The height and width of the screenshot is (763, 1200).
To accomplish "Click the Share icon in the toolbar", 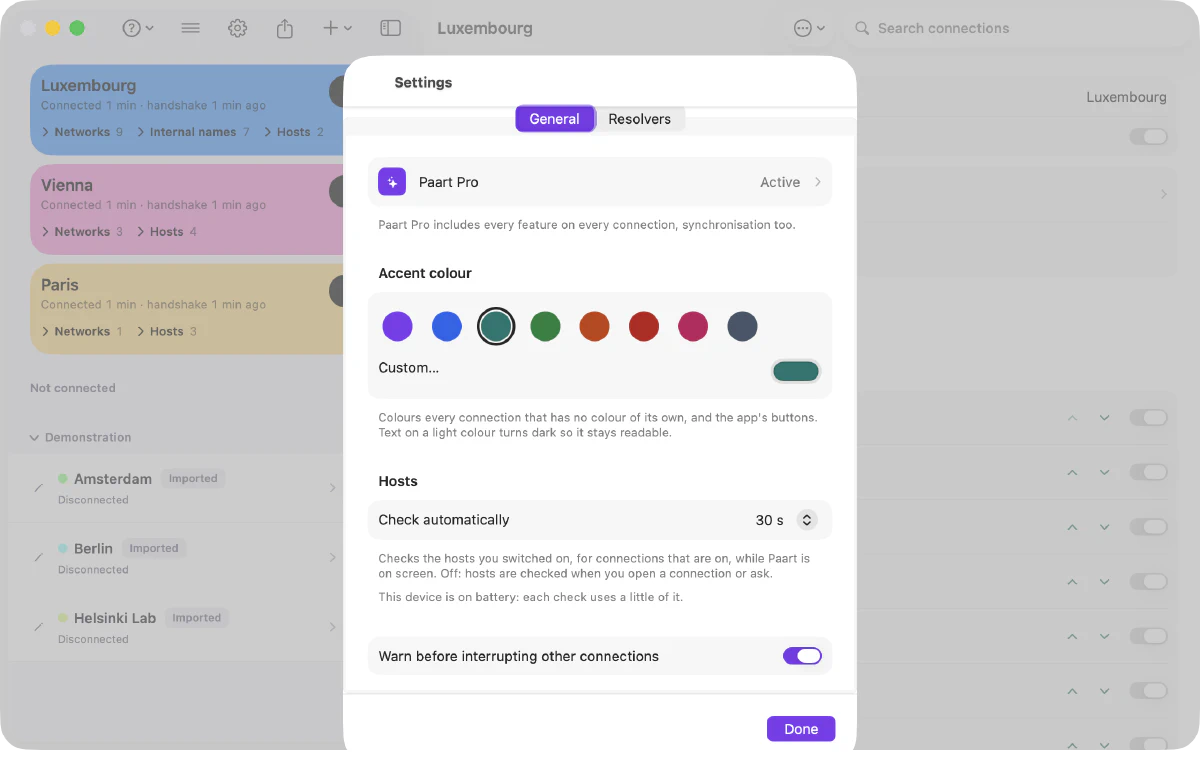I will pos(285,28).
